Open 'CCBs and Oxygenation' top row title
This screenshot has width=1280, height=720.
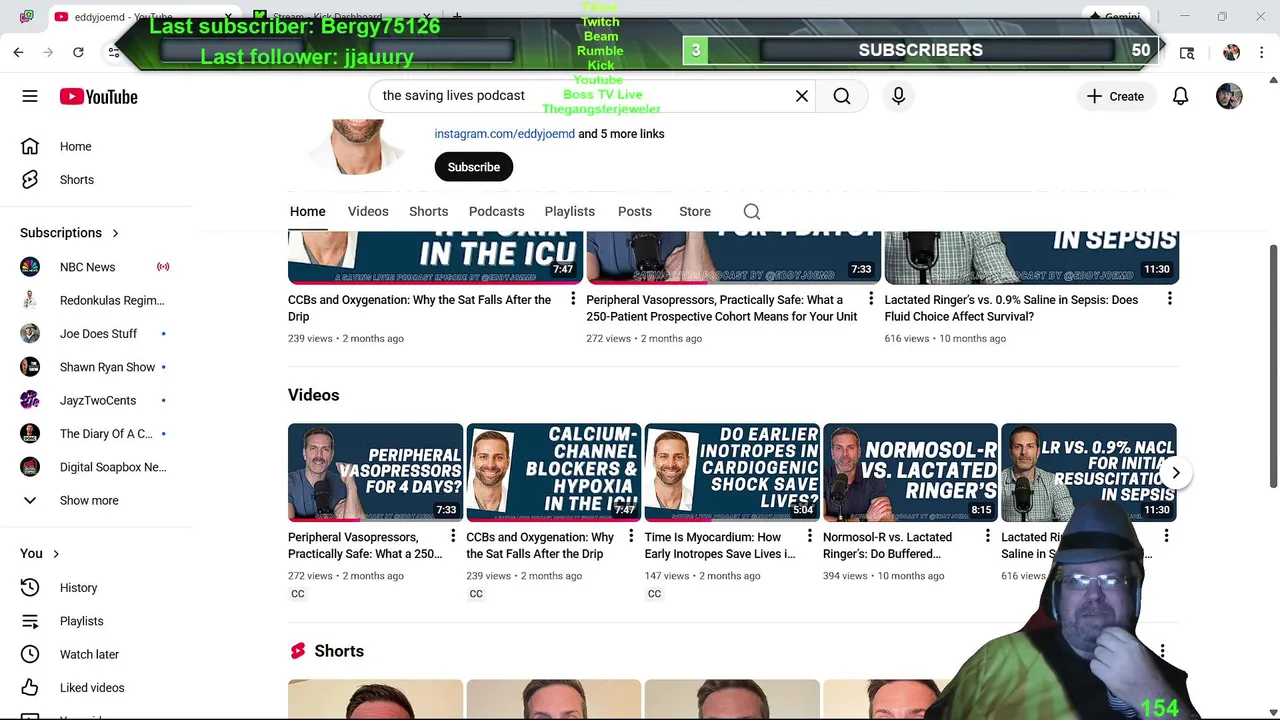click(x=419, y=308)
